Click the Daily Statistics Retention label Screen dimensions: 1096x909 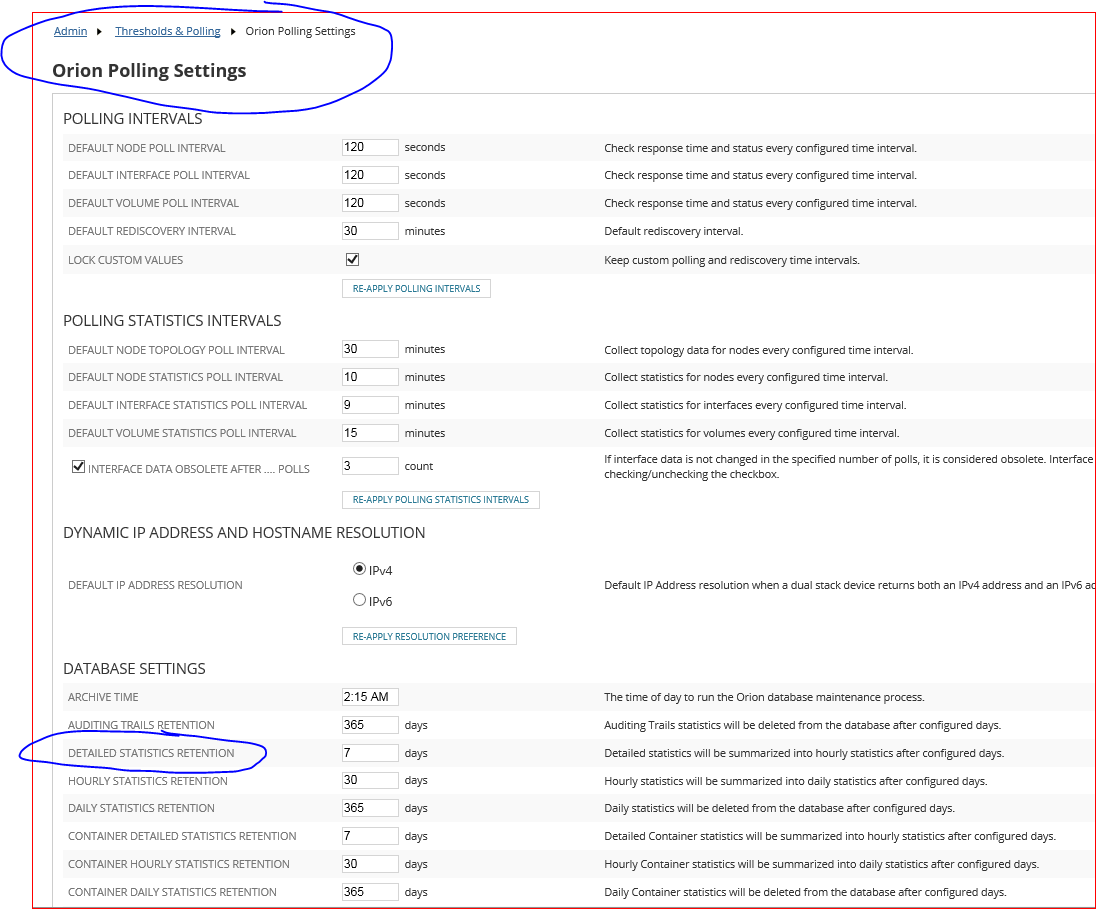click(141, 808)
